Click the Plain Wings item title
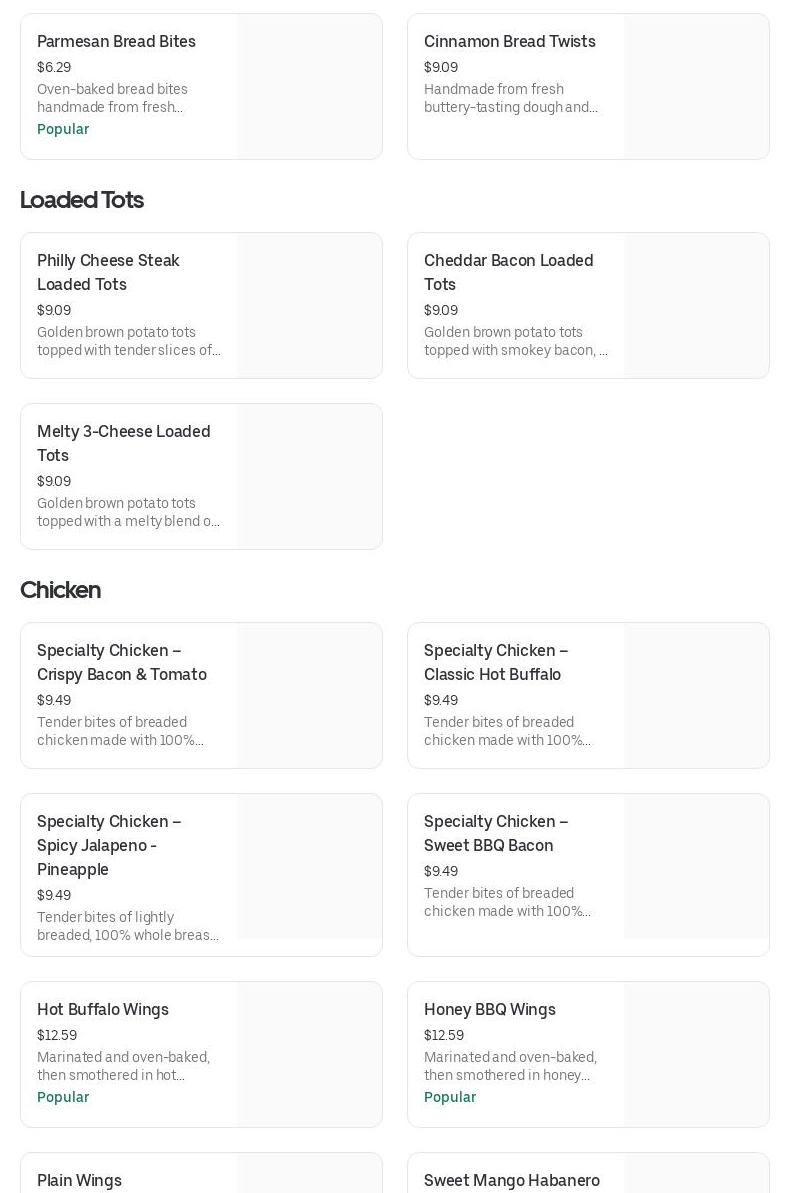Image resolution: width=804 pixels, height=1193 pixels. 79,1181
